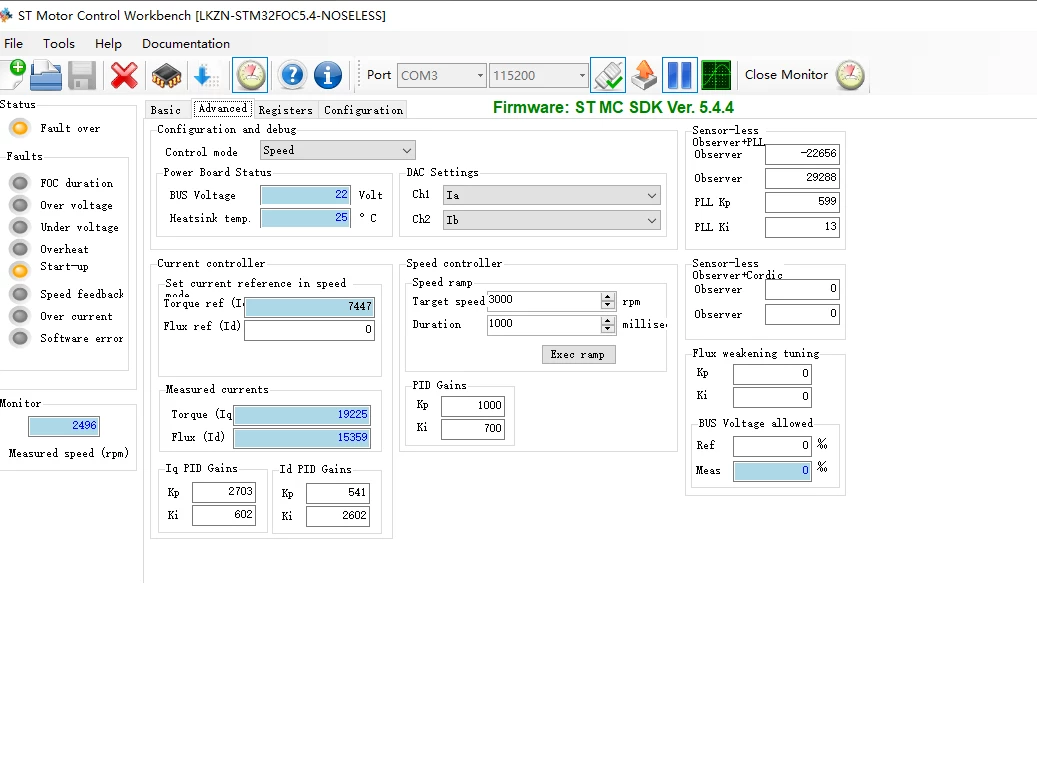Open a project with the folder icon
The image size is (1037, 784).
click(x=46, y=75)
